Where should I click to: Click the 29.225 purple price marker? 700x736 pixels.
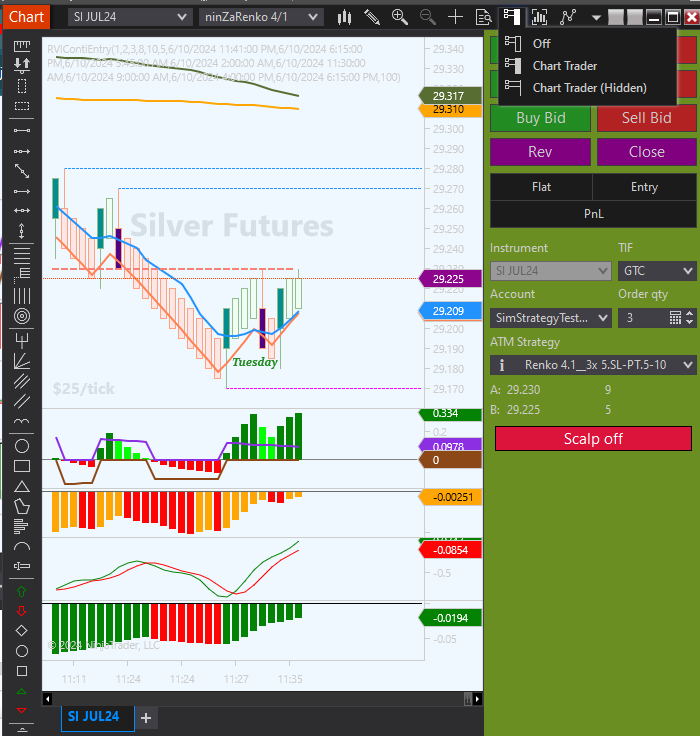point(450,279)
